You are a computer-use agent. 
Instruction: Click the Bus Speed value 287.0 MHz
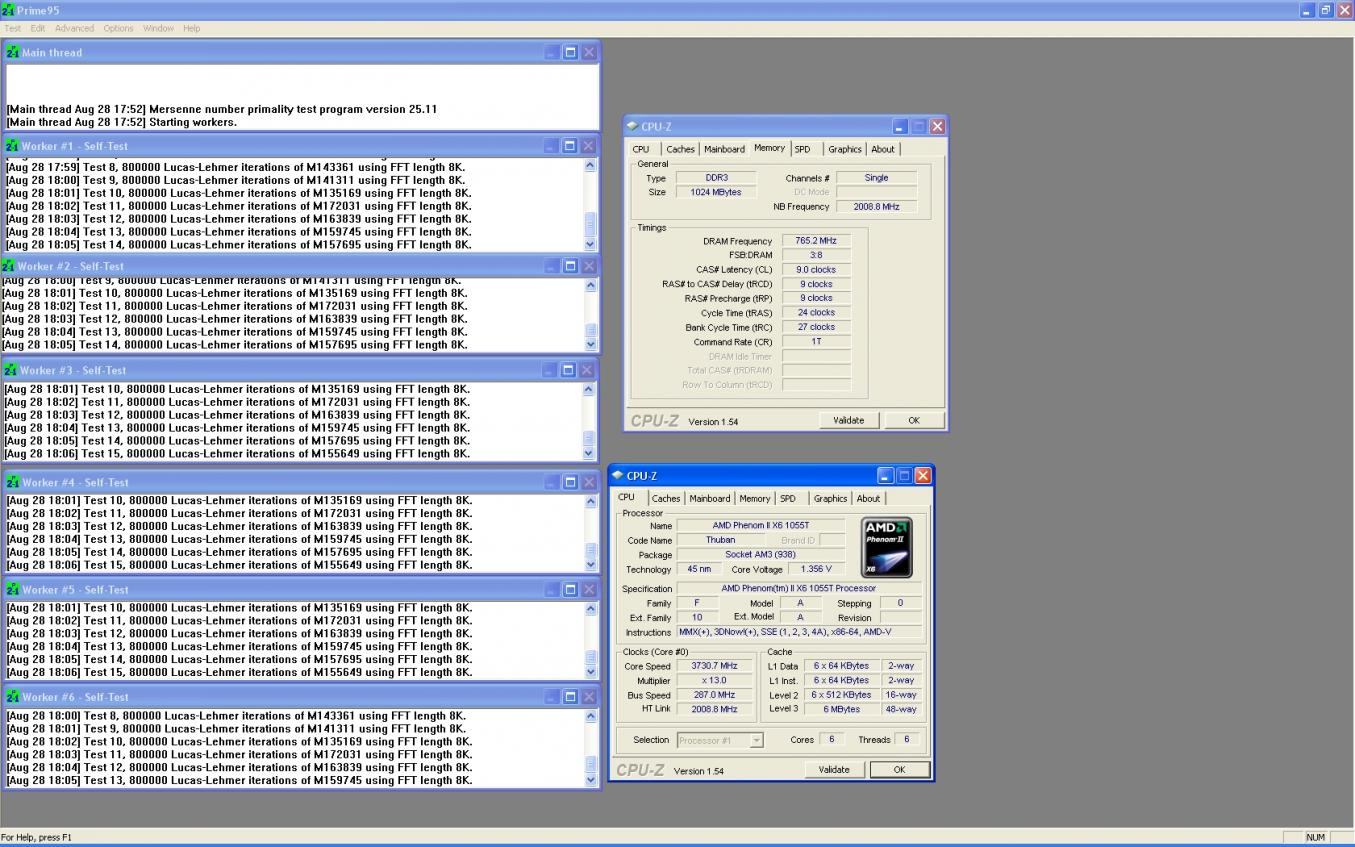(714, 695)
